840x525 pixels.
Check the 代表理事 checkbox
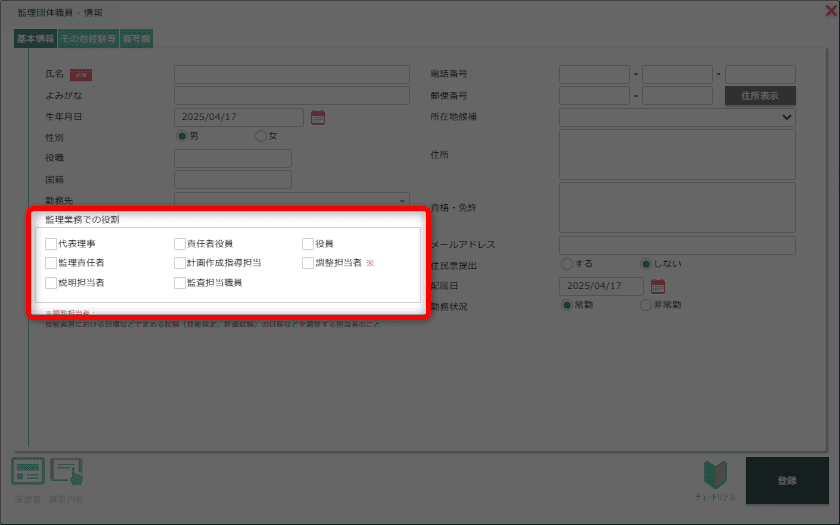[51, 244]
